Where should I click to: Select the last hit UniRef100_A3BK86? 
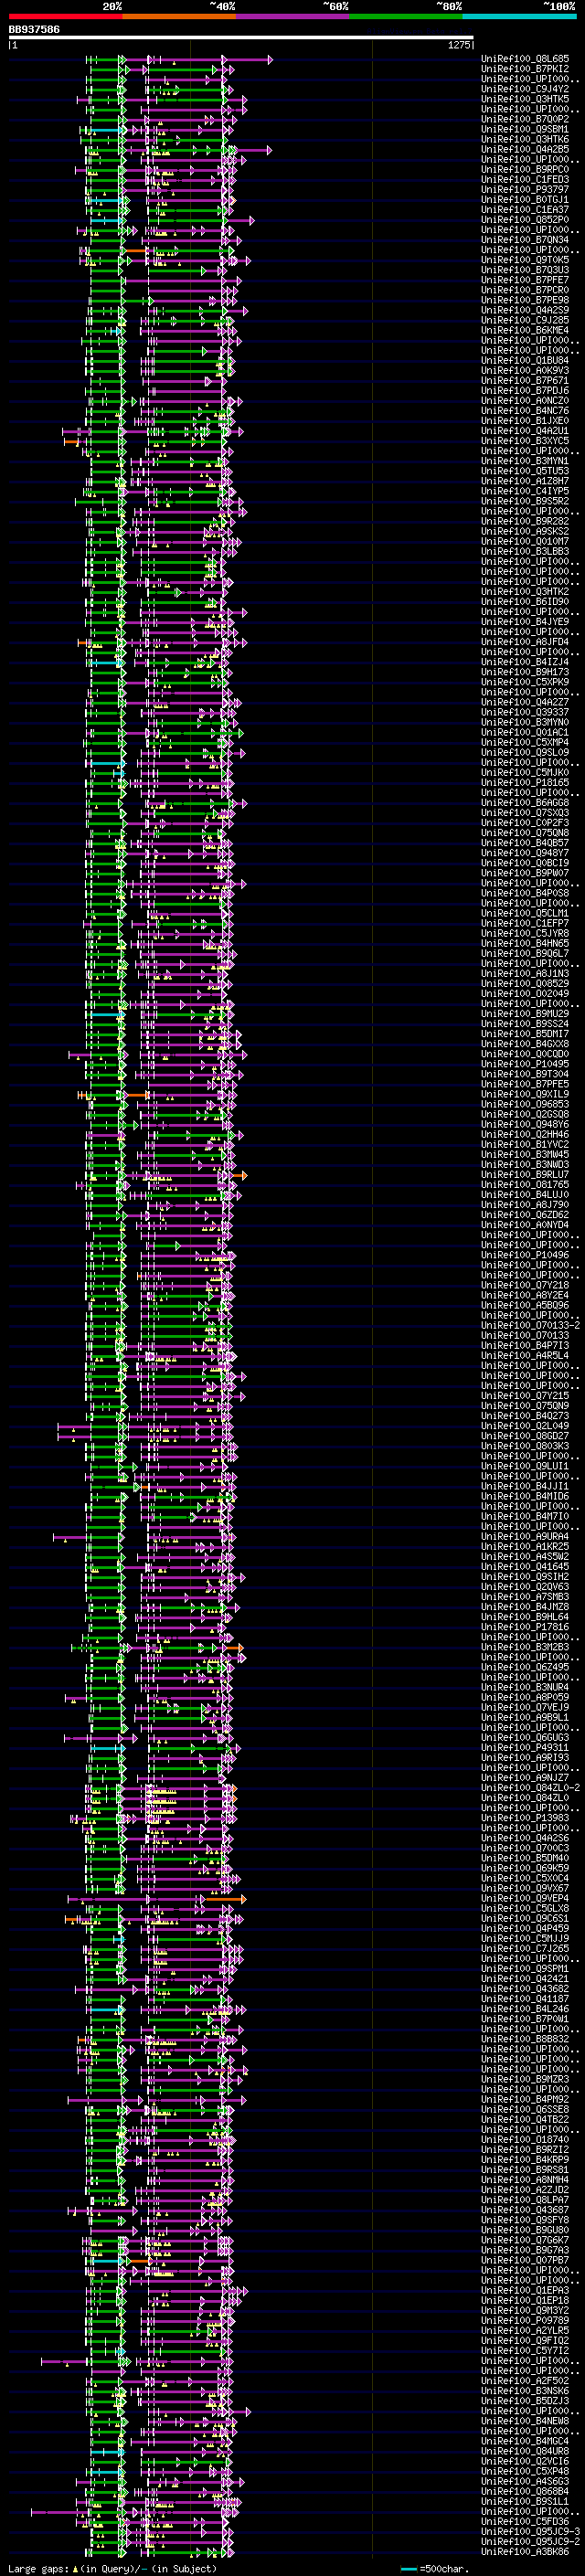tap(525, 2551)
